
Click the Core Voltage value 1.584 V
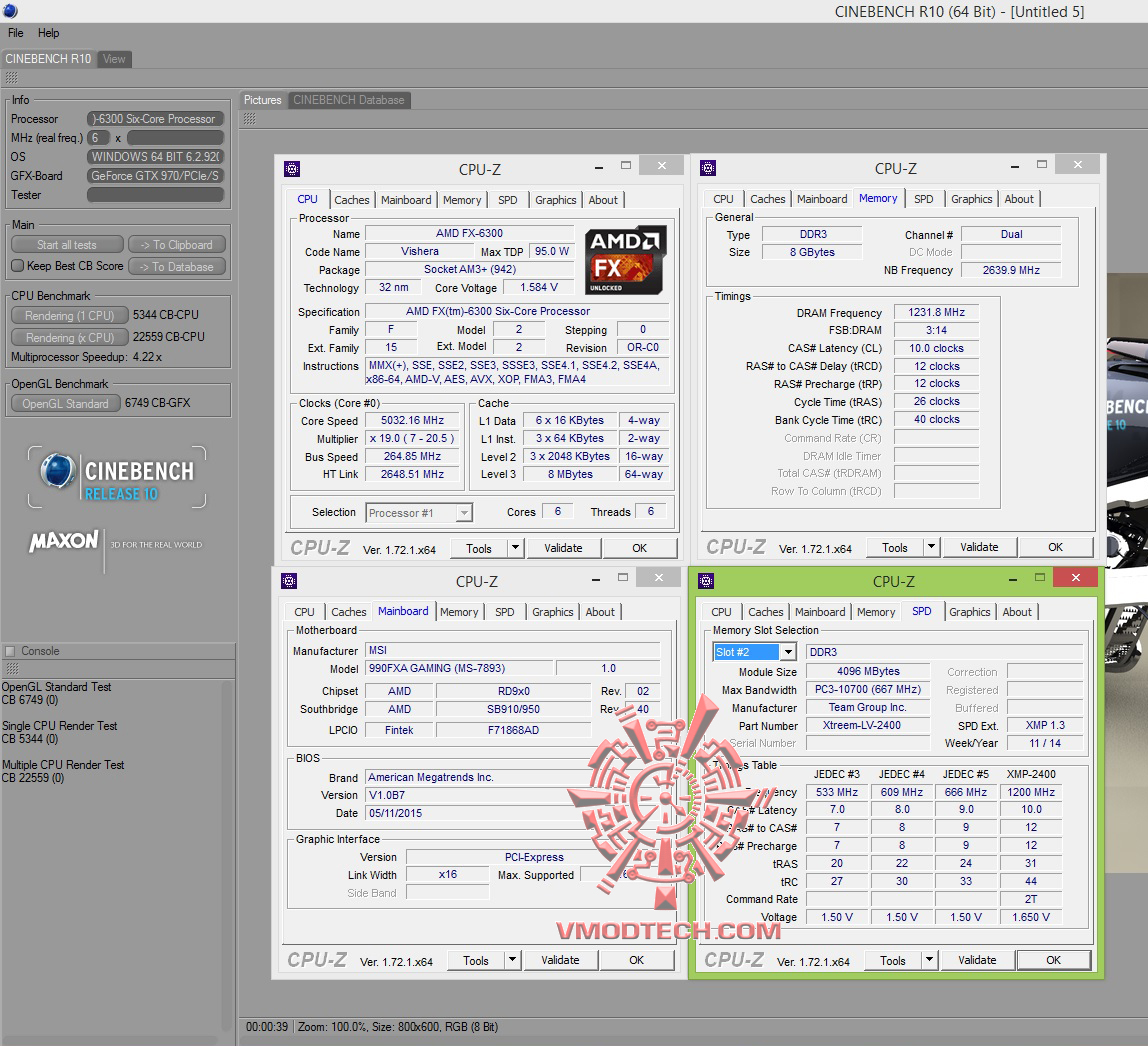click(539, 288)
